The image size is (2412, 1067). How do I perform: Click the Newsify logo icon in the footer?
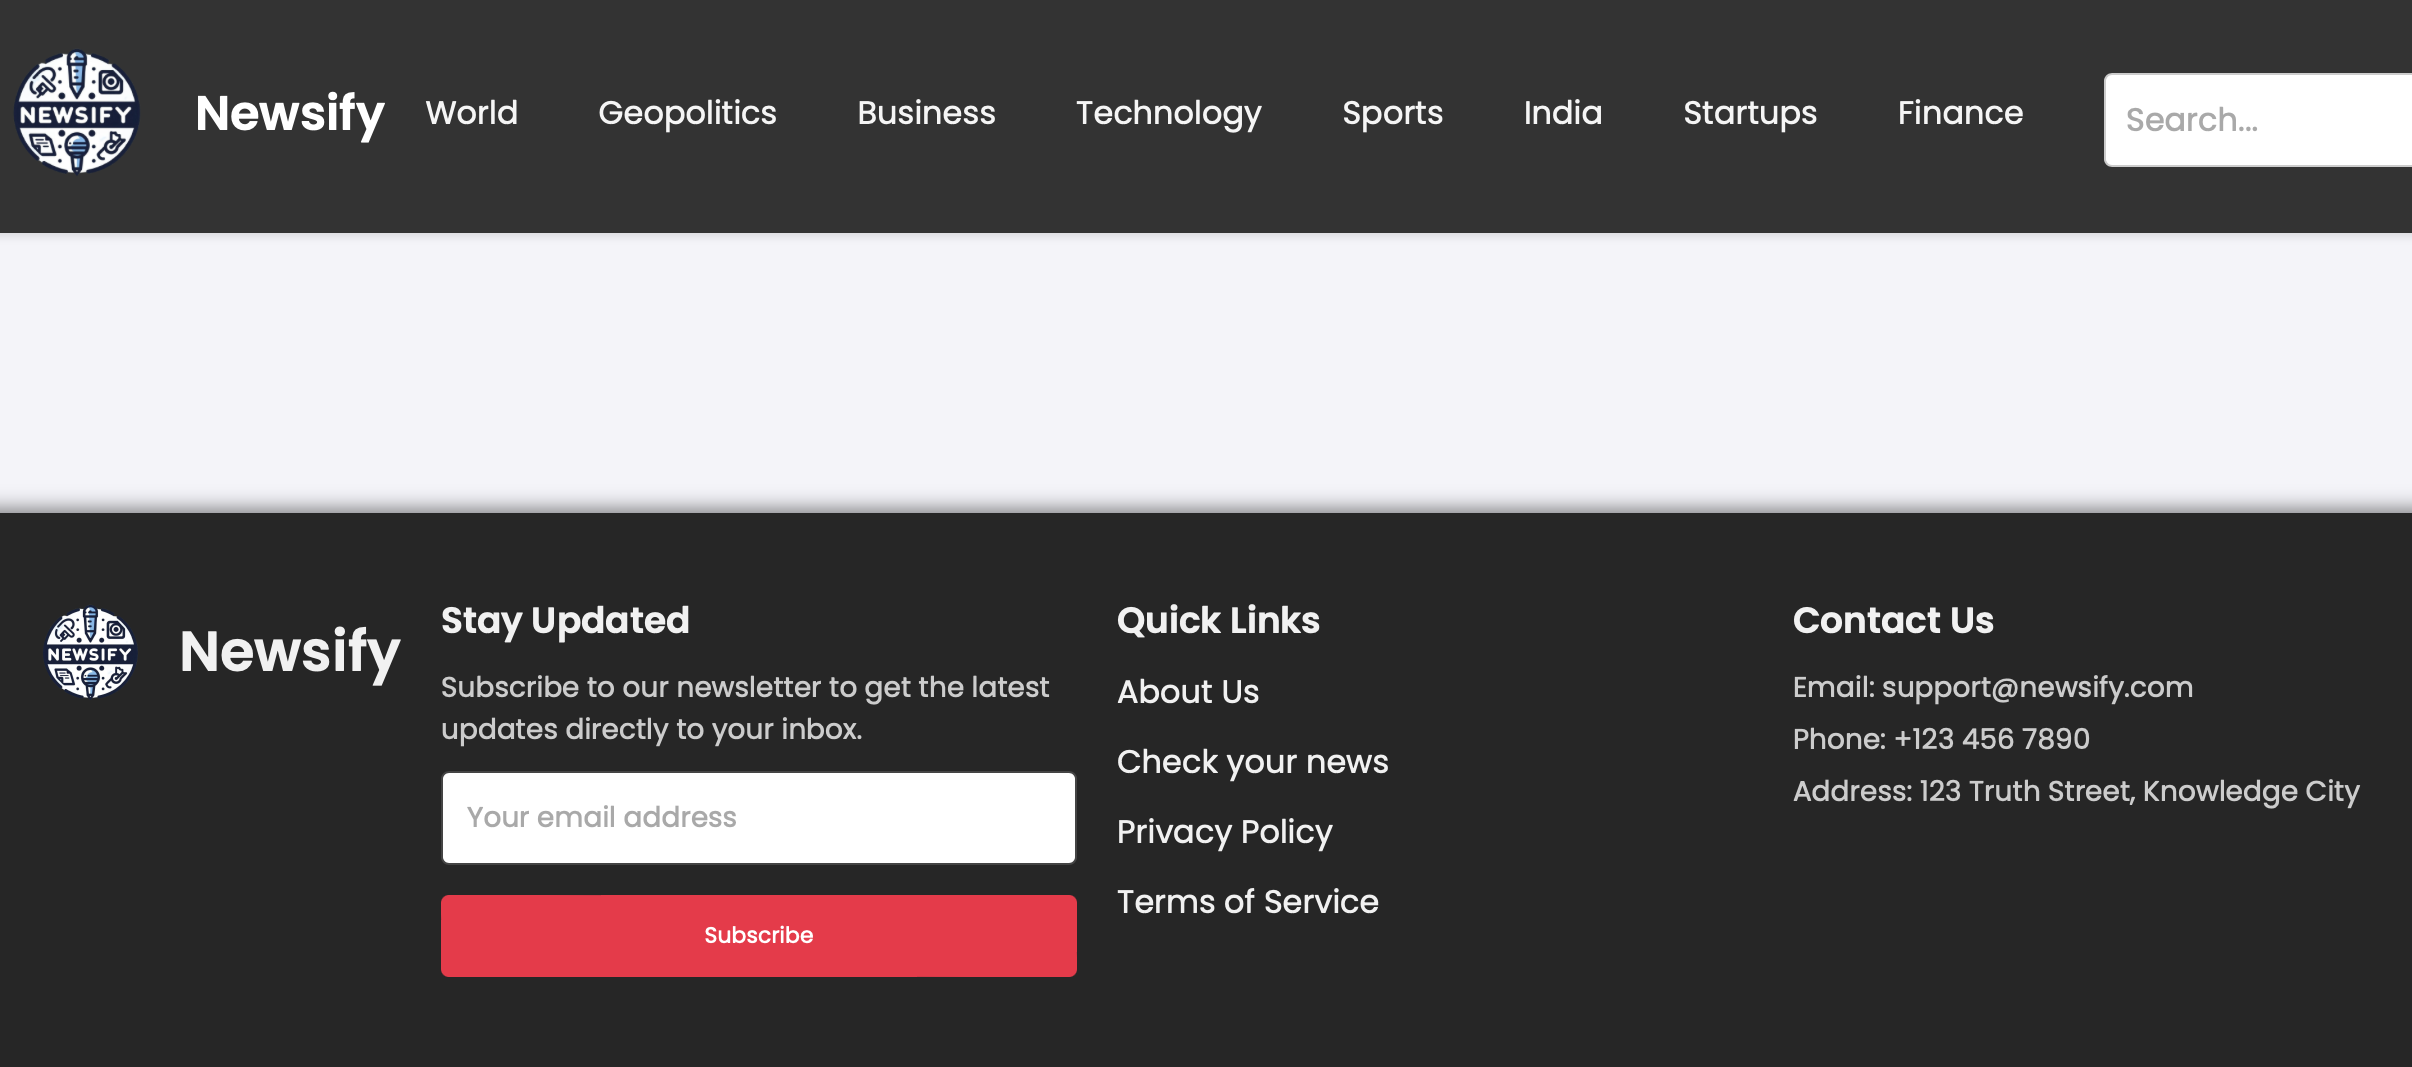(x=90, y=652)
